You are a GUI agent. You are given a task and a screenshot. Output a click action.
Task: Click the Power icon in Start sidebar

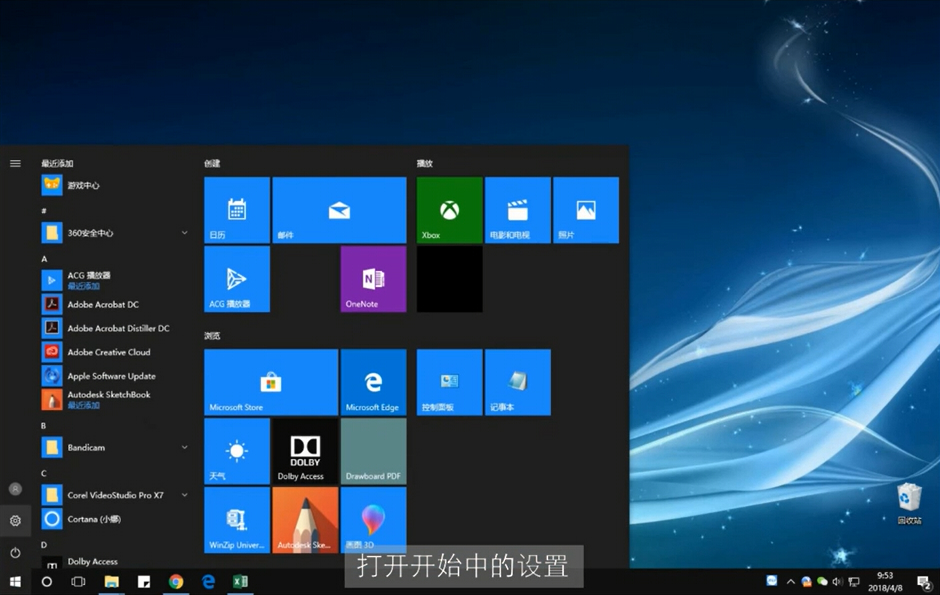point(16,552)
